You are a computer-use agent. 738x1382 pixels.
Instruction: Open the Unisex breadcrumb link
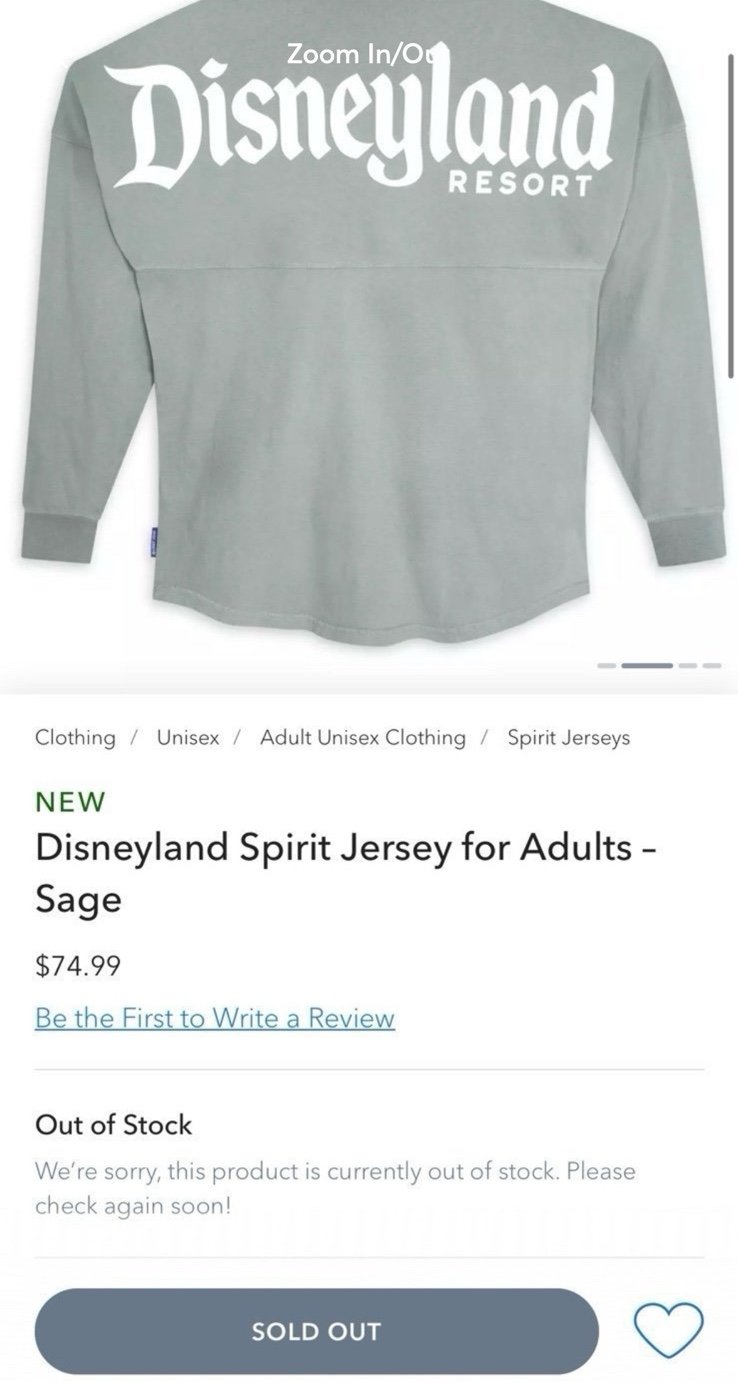tap(188, 738)
